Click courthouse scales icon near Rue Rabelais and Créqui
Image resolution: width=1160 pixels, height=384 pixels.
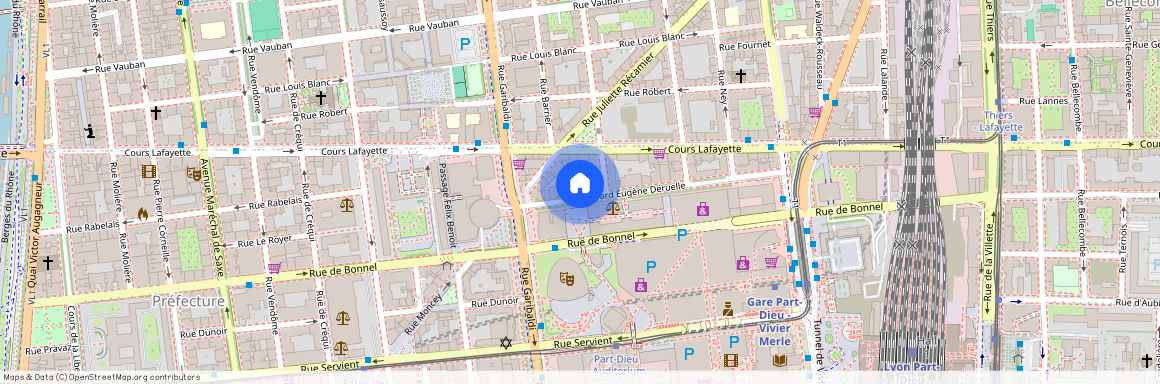point(347,204)
